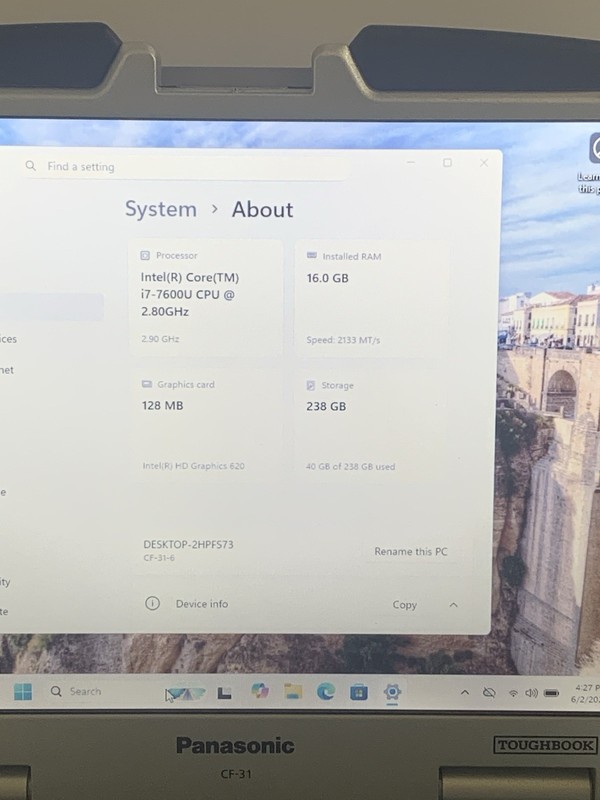Select the highlighted sidebar navigation item

click(52, 307)
